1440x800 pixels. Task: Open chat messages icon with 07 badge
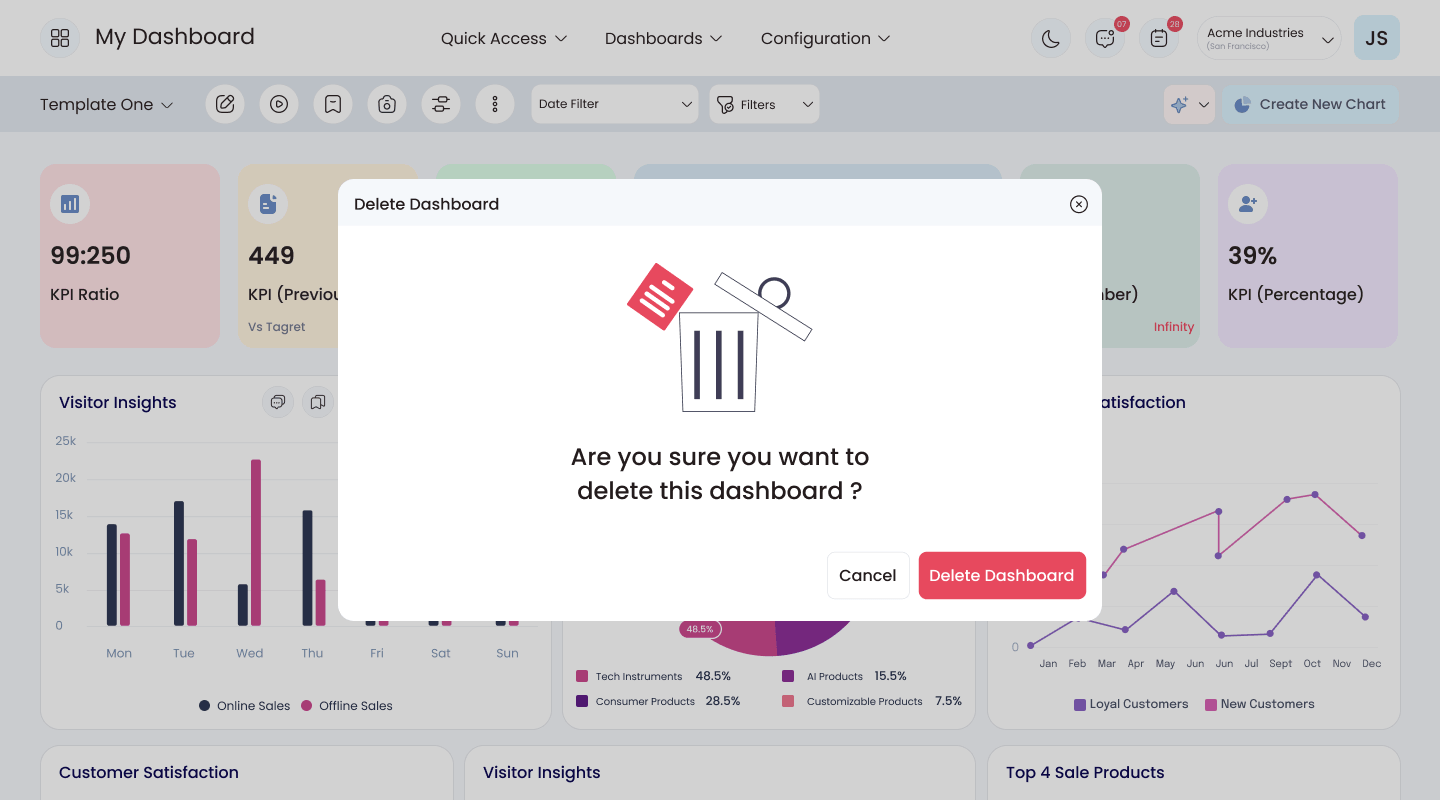(1105, 38)
